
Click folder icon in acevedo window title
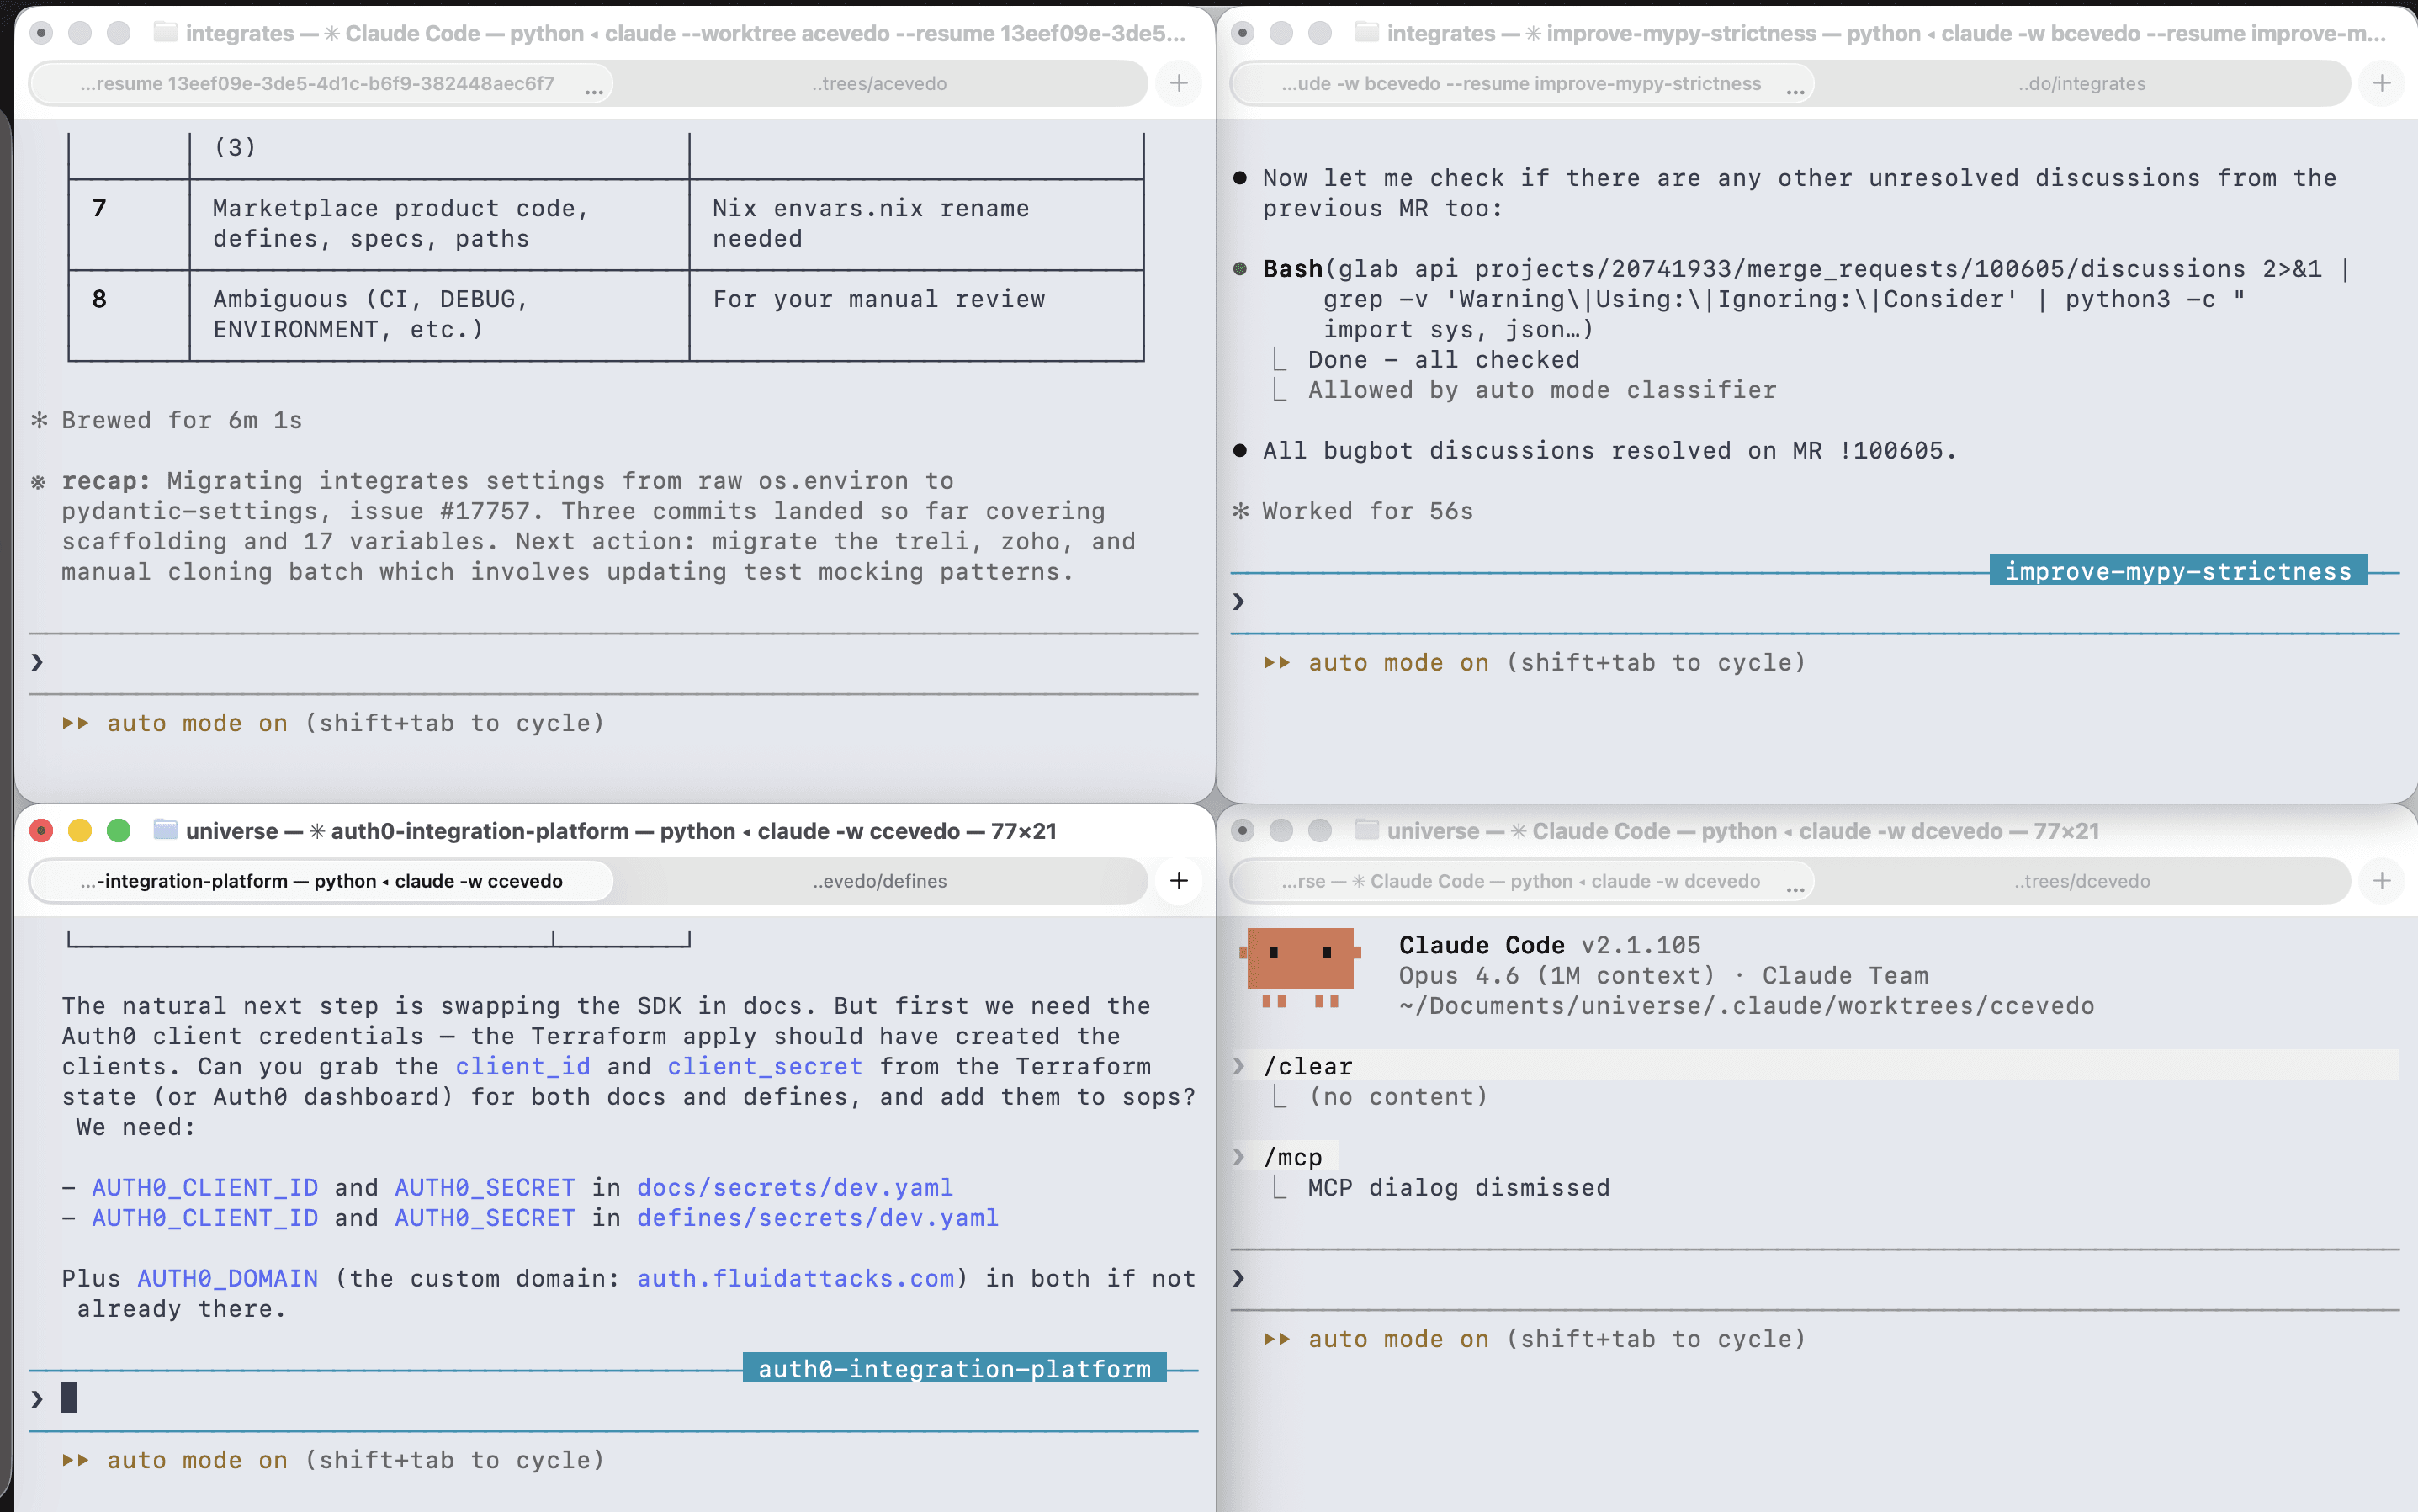[x=165, y=33]
